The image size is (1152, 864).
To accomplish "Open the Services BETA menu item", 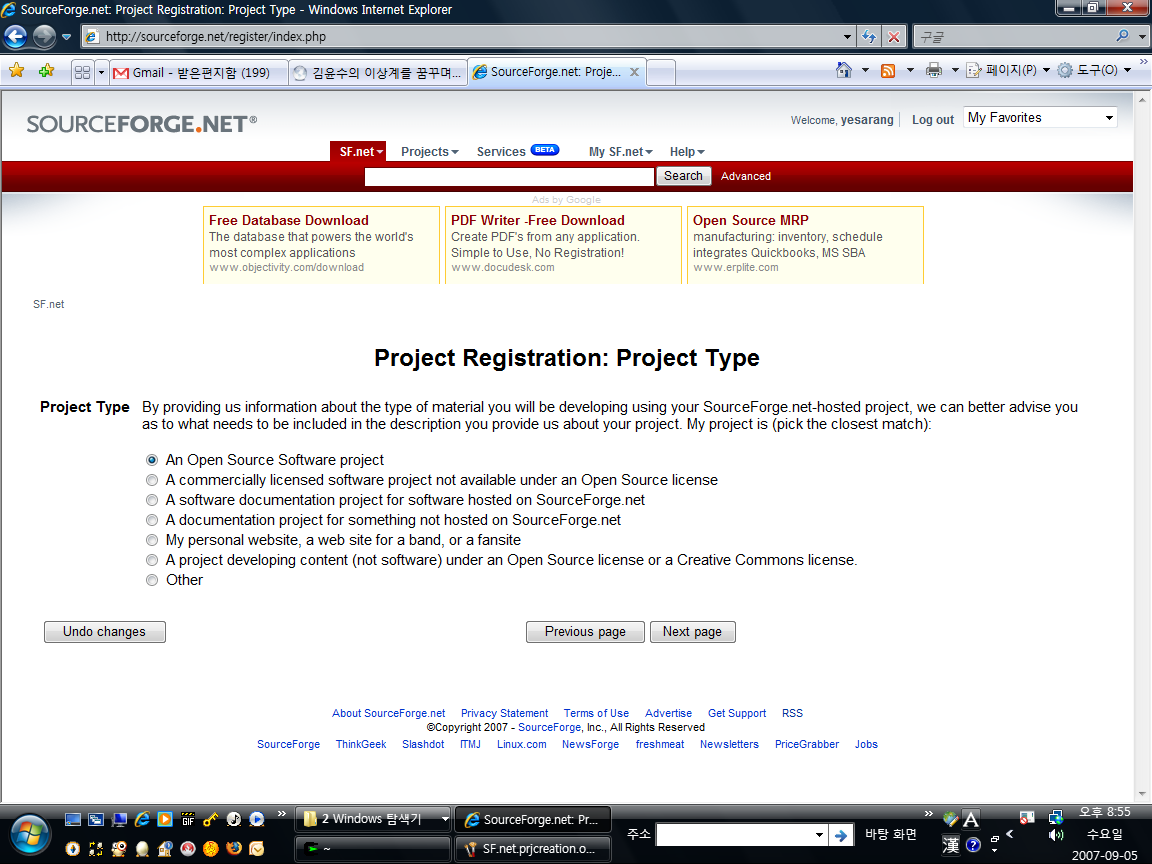I will (x=518, y=151).
